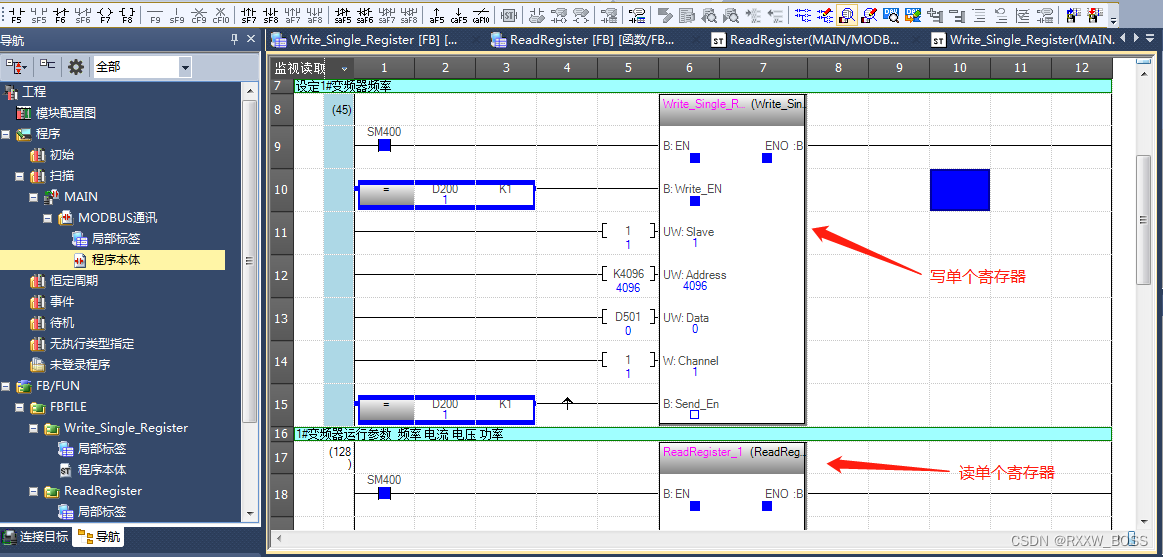Toggle the SM400 contact on row 9

tap(384, 145)
